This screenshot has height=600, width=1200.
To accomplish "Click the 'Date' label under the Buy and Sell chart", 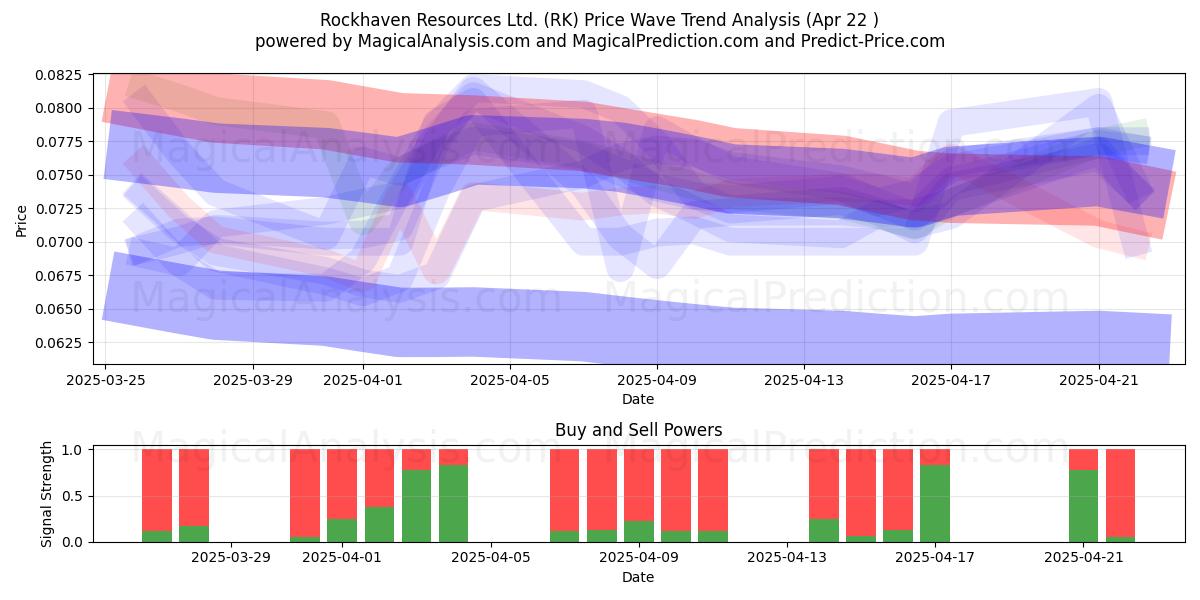I will pos(638,577).
